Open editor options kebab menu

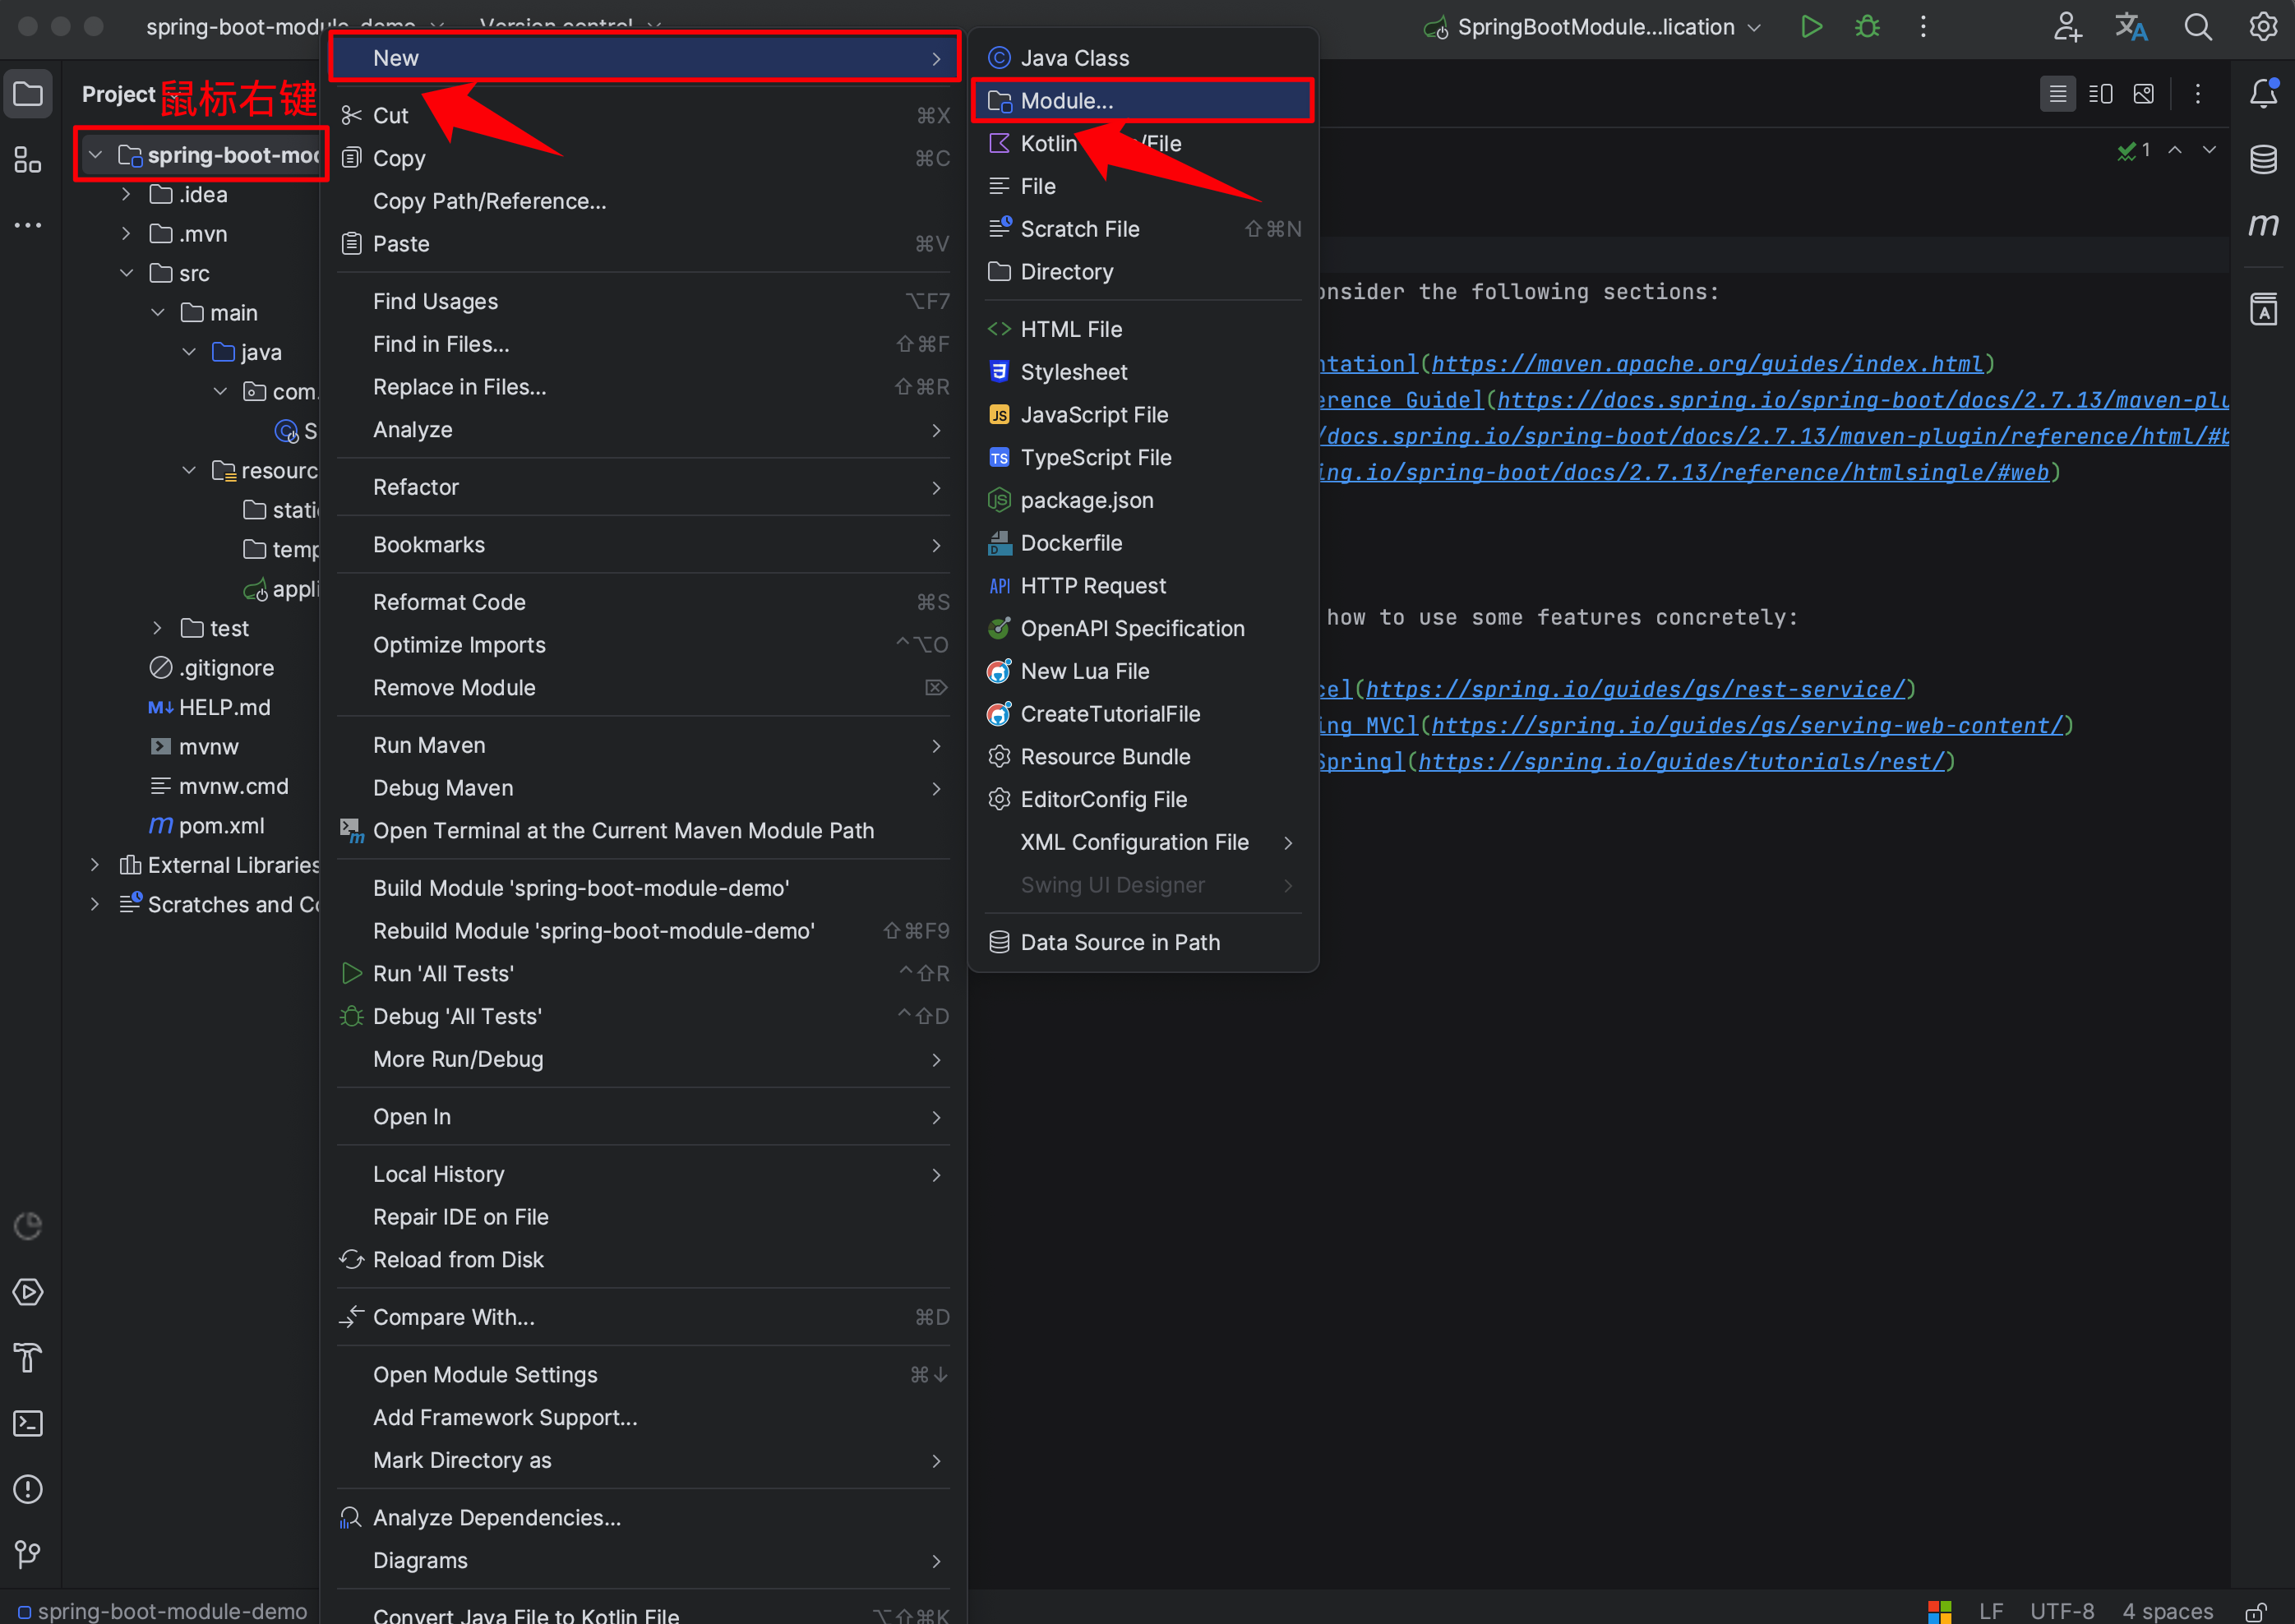pos(2198,94)
